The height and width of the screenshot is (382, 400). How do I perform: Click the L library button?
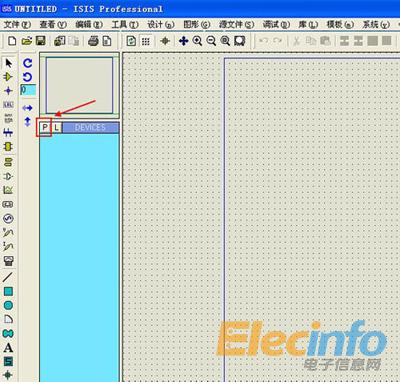[x=57, y=127]
